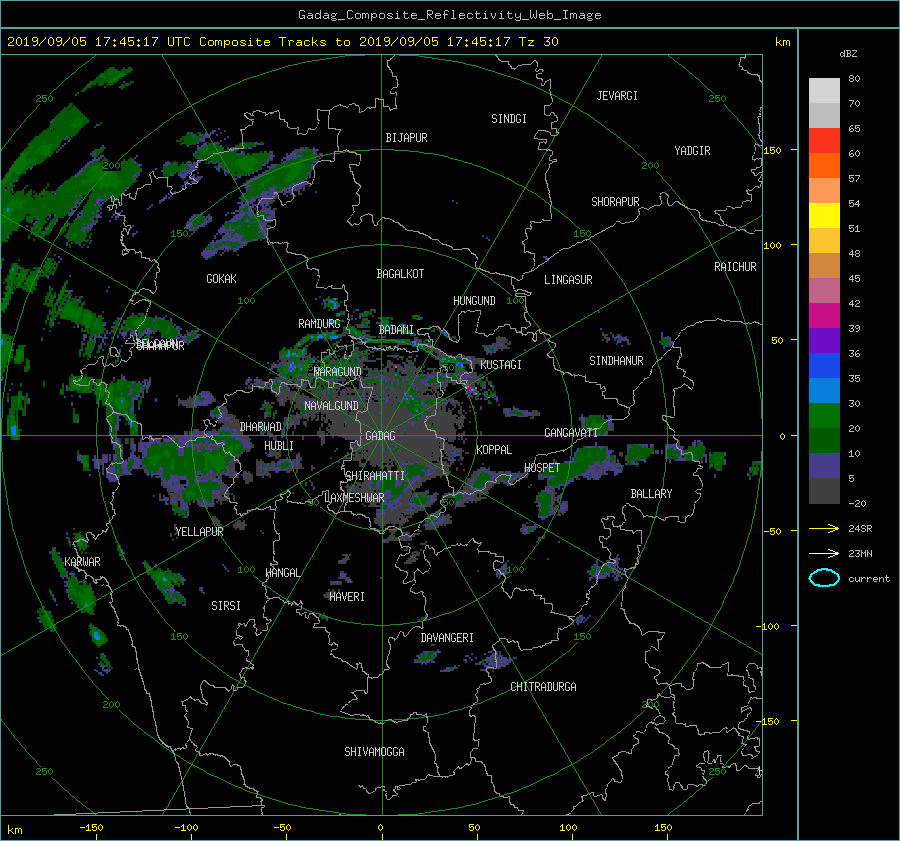Viewport: 900px width, 841px height.
Task: Click the dBZ legend heading
Action: coord(848,54)
